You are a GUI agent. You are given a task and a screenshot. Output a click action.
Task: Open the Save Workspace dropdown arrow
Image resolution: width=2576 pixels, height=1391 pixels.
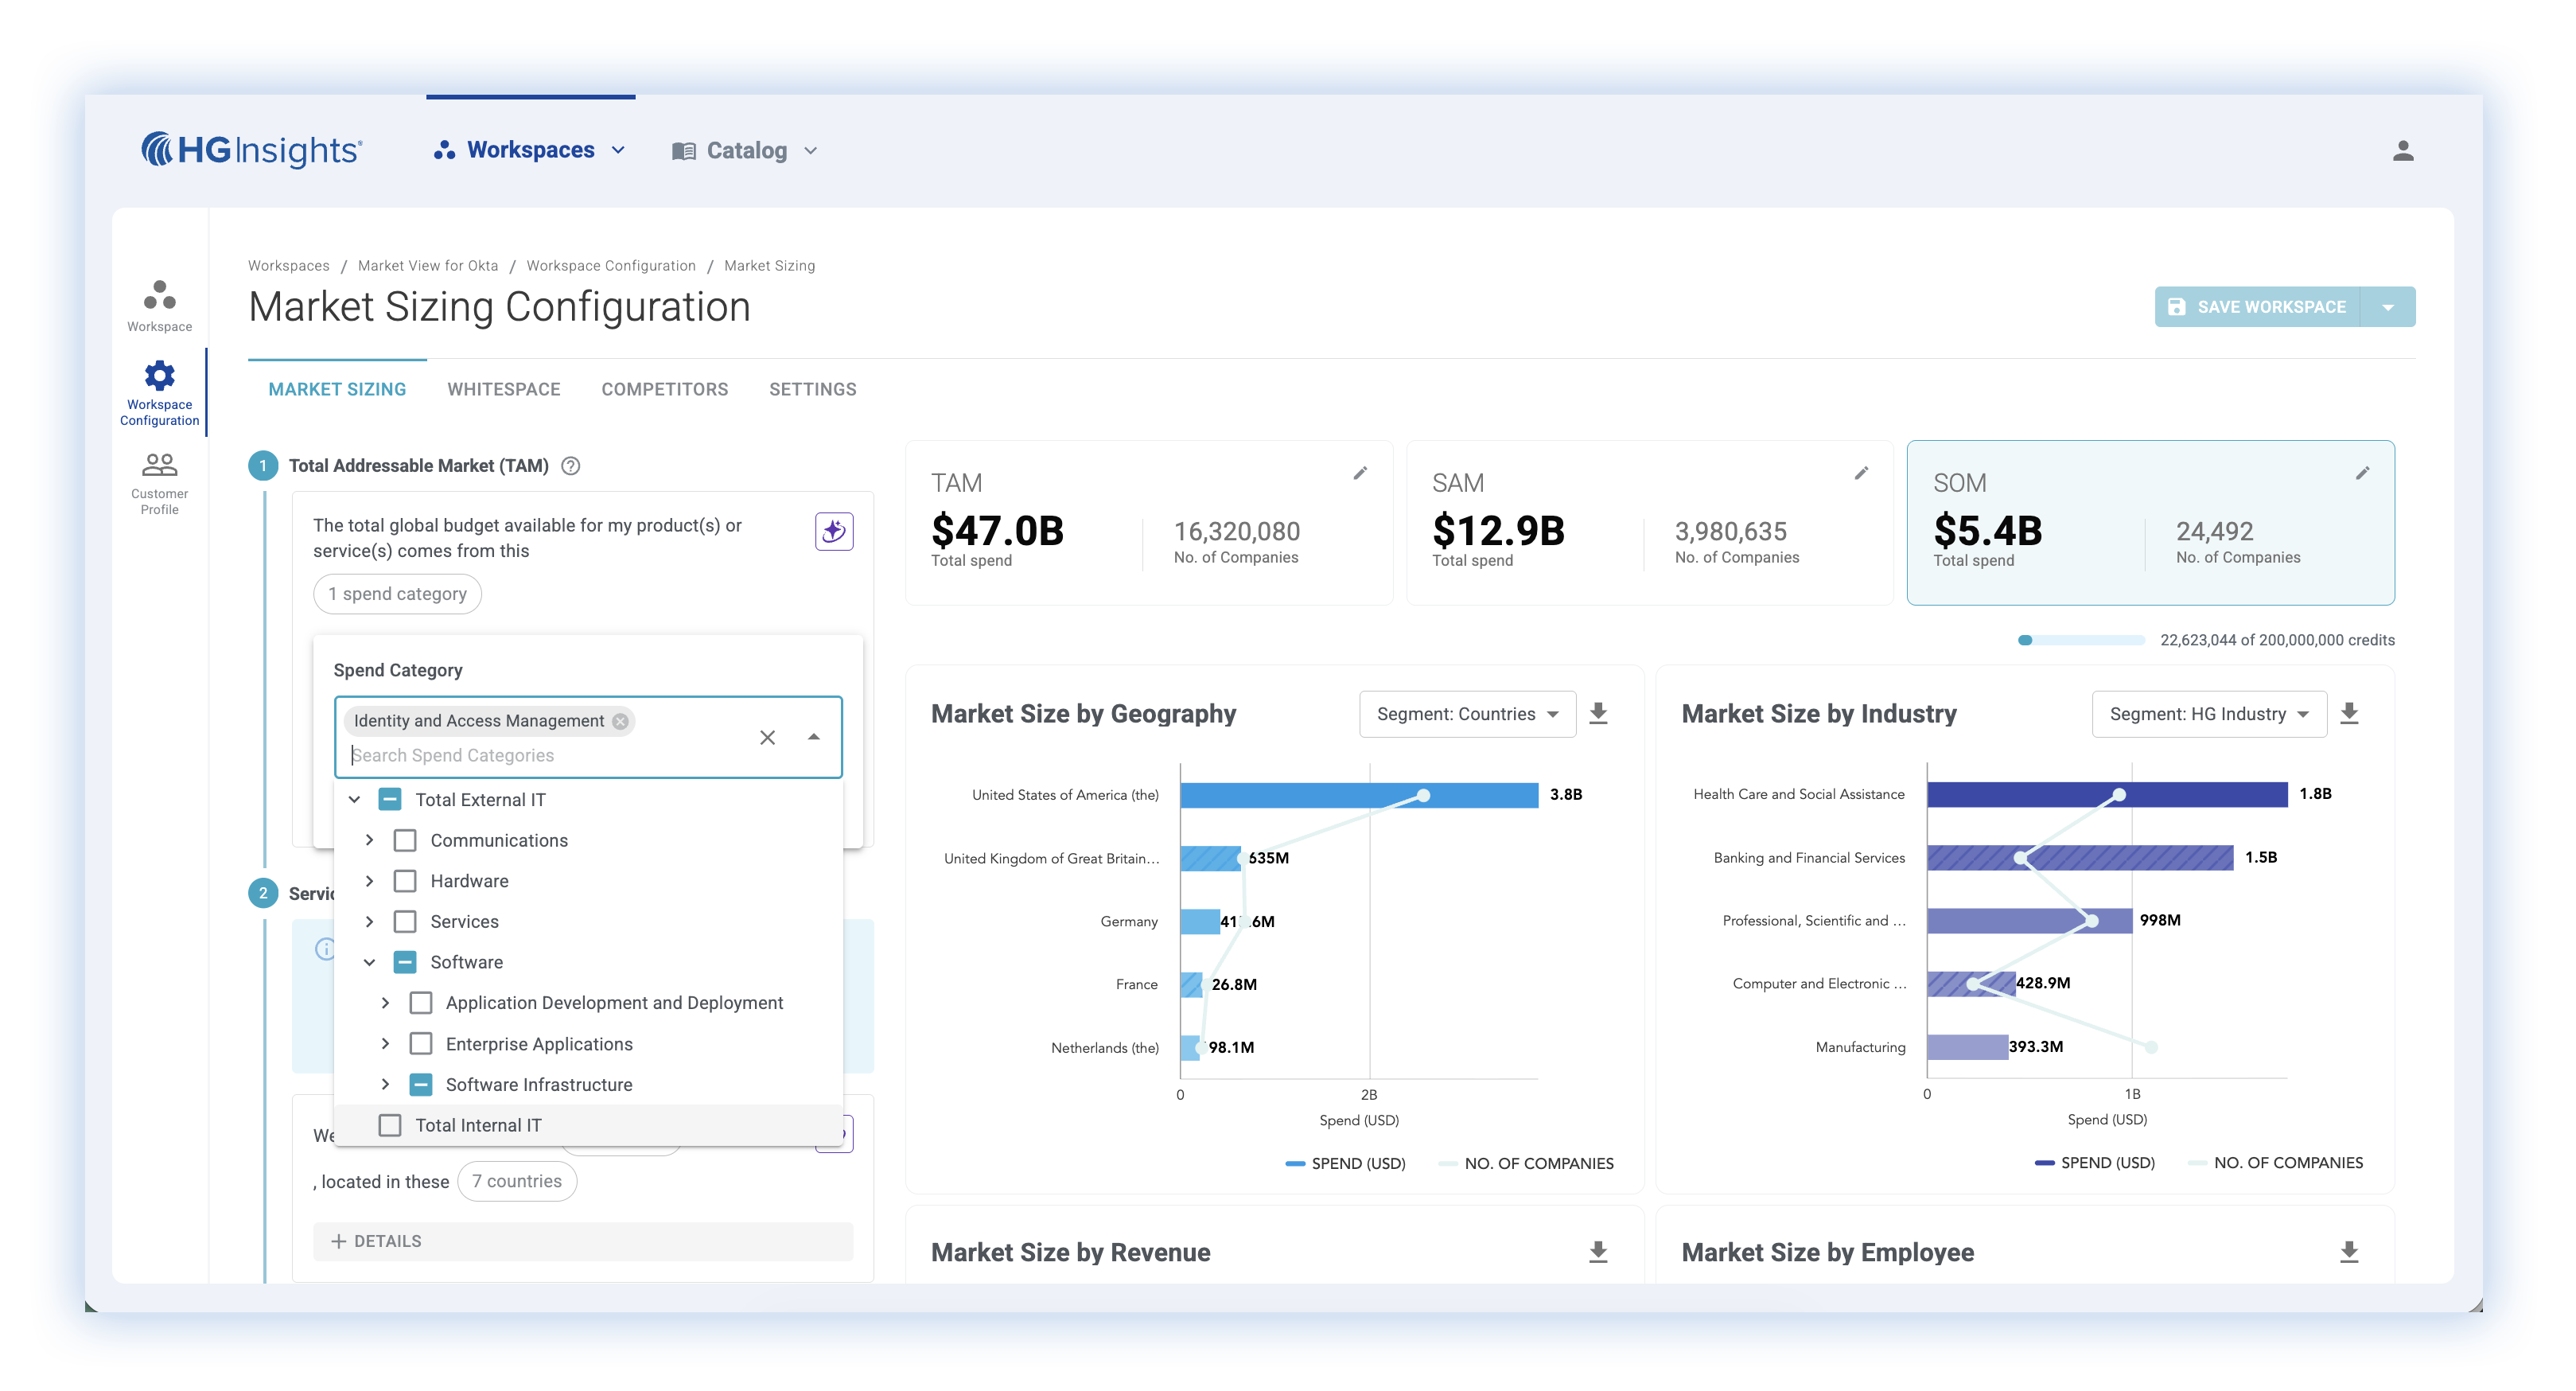point(2388,307)
